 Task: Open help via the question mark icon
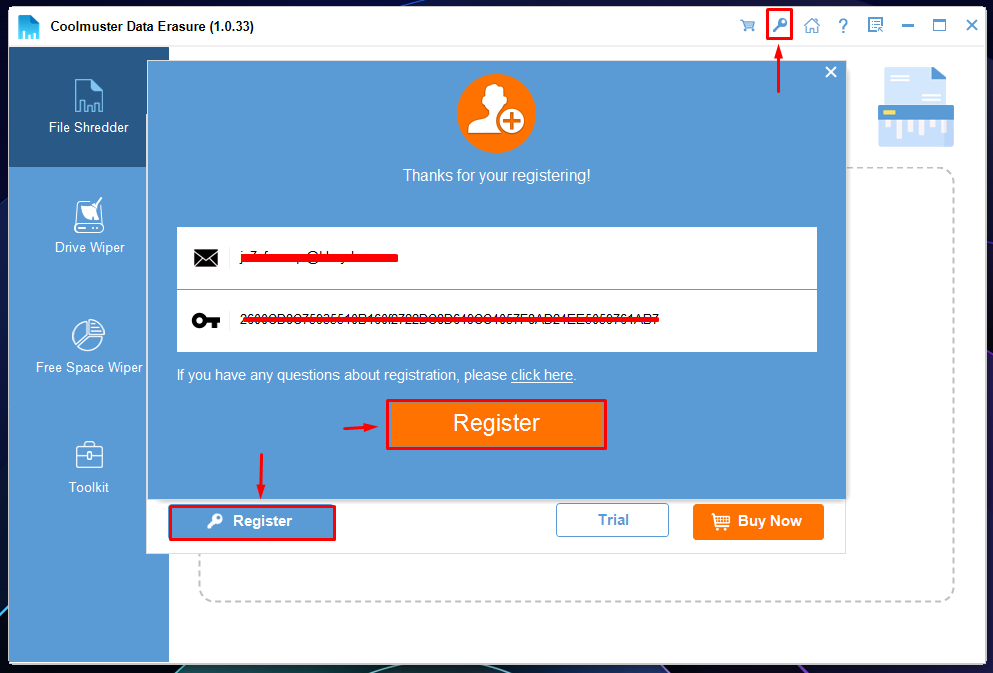[843, 26]
